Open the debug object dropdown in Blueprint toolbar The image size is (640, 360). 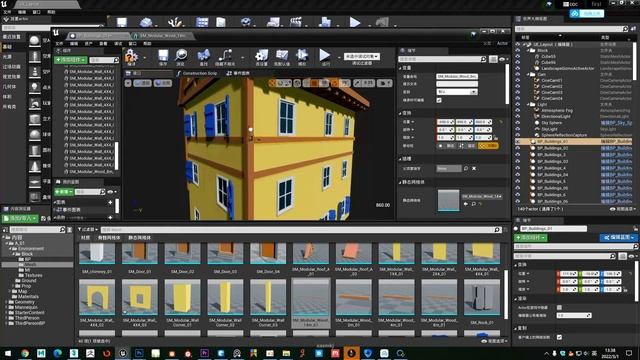click(362, 56)
